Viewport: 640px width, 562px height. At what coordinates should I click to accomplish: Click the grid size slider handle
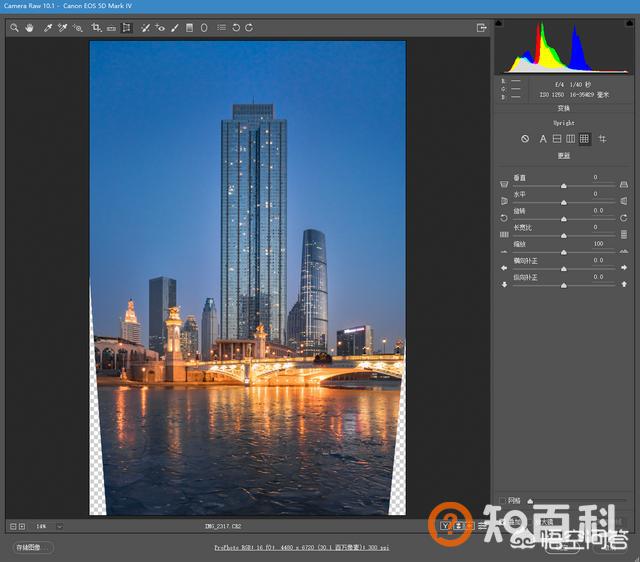(530, 501)
